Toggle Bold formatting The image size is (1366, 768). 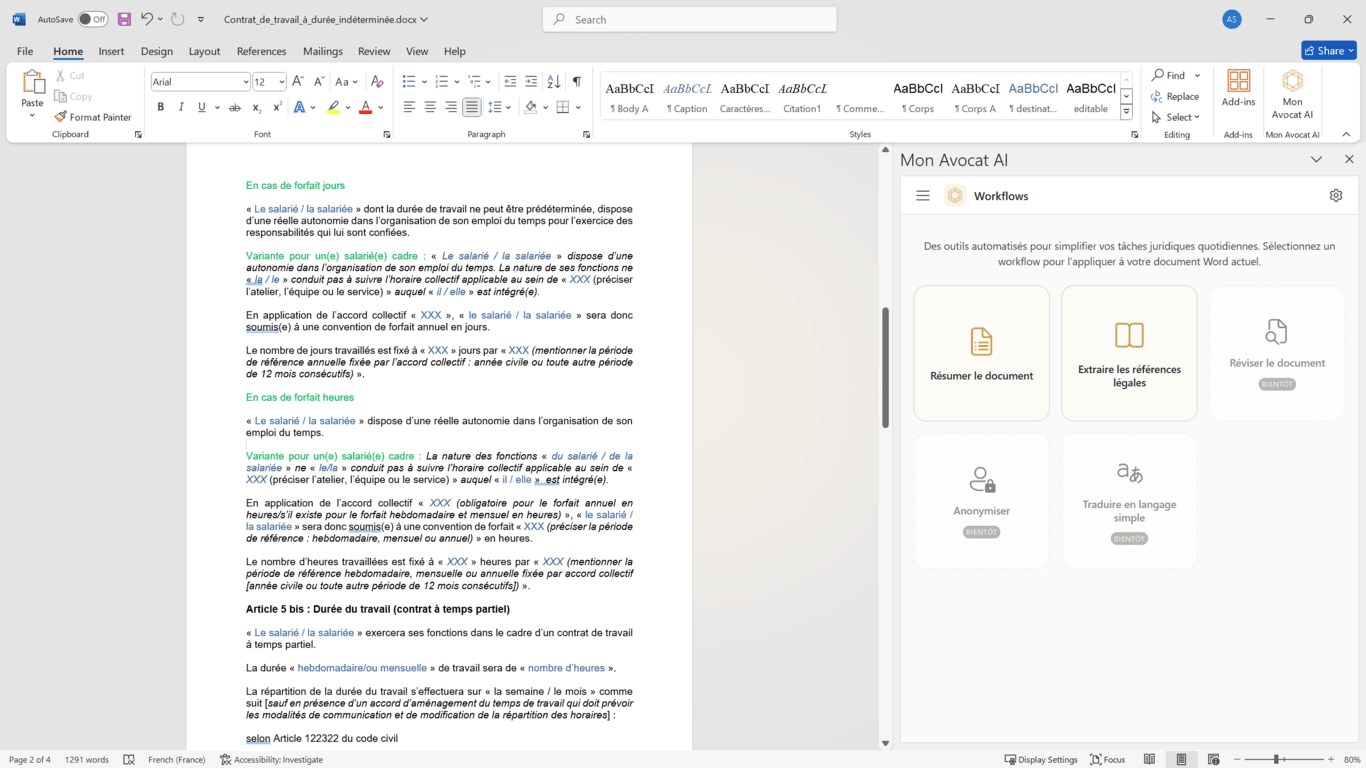click(160, 107)
